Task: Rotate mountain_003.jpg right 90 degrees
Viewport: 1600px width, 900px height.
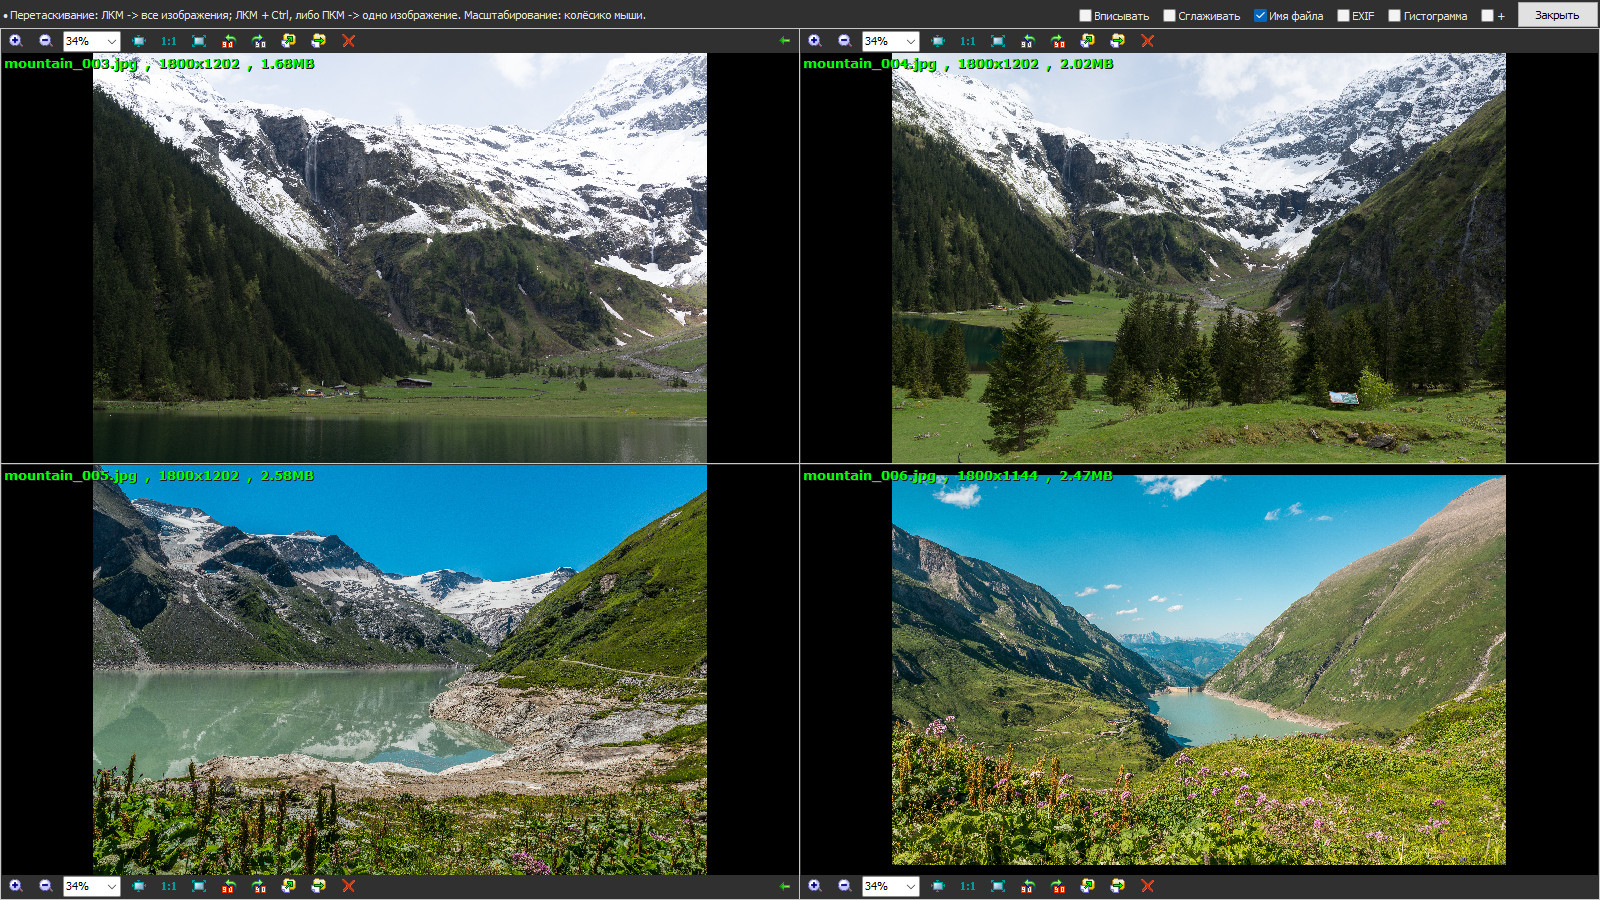Action: tap(257, 41)
